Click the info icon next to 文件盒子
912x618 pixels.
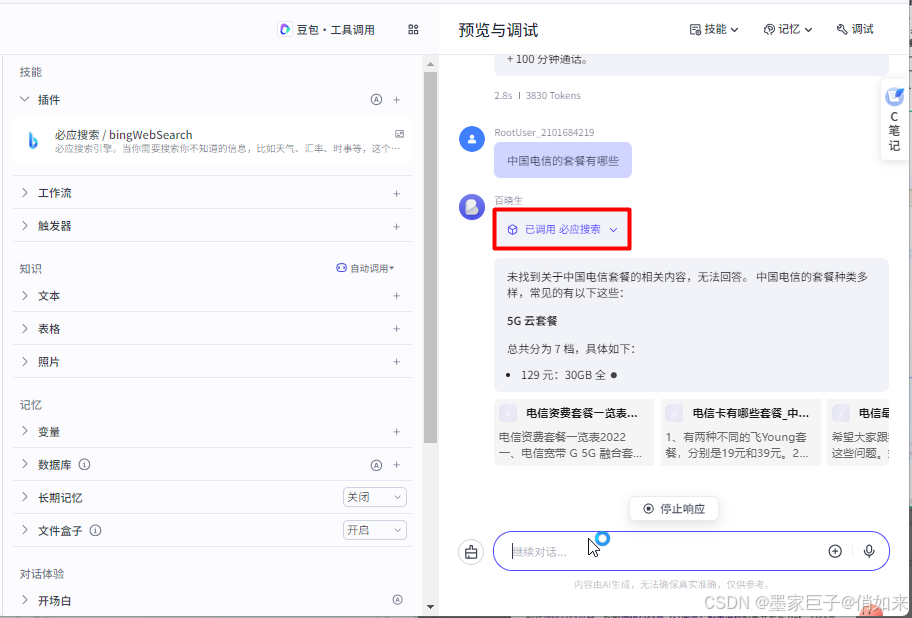point(95,530)
